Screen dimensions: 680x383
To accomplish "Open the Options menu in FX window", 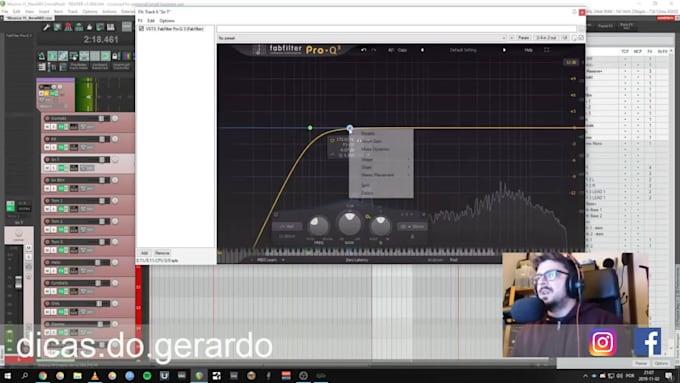I will click(x=167, y=20).
